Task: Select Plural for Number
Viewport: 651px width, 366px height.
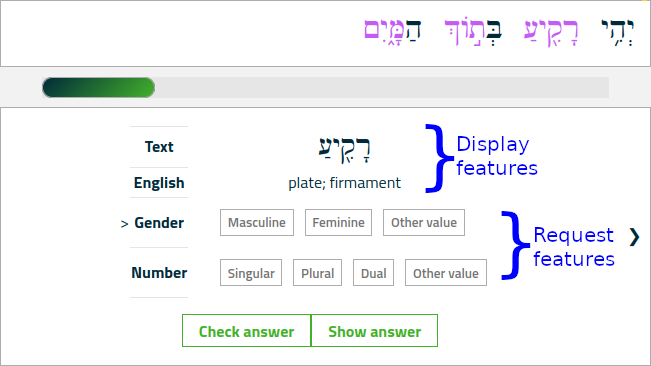Action: pyautogui.click(x=317, y=273)
